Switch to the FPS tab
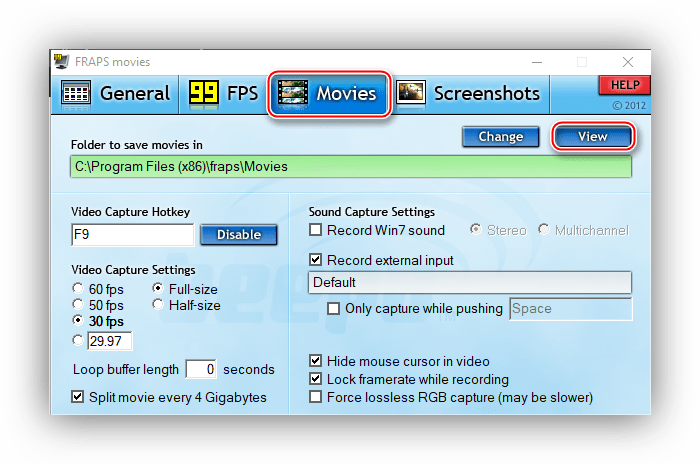 click(223, 94)
